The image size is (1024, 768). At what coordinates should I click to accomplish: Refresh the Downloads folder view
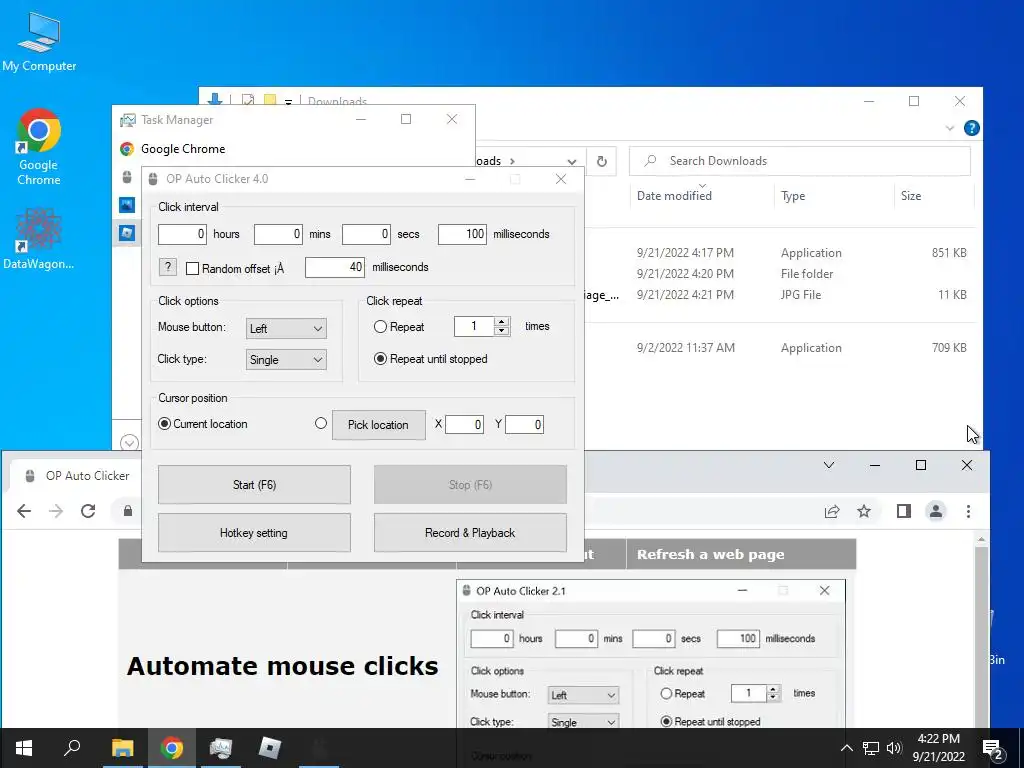pos(601,161)
